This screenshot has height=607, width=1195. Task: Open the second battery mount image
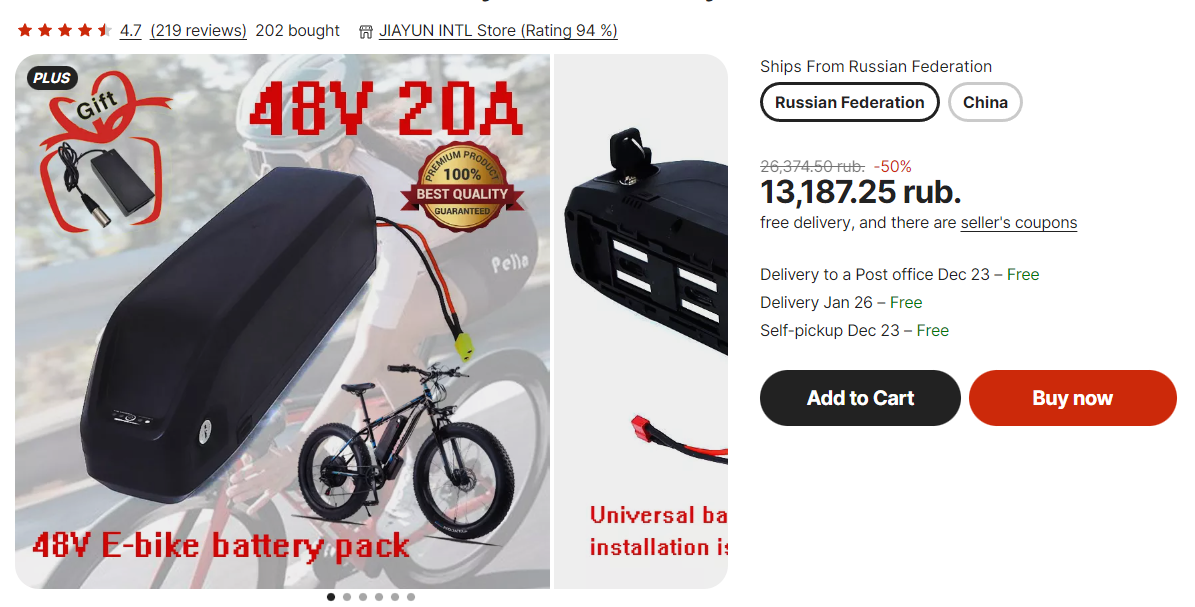pos(641,321)
